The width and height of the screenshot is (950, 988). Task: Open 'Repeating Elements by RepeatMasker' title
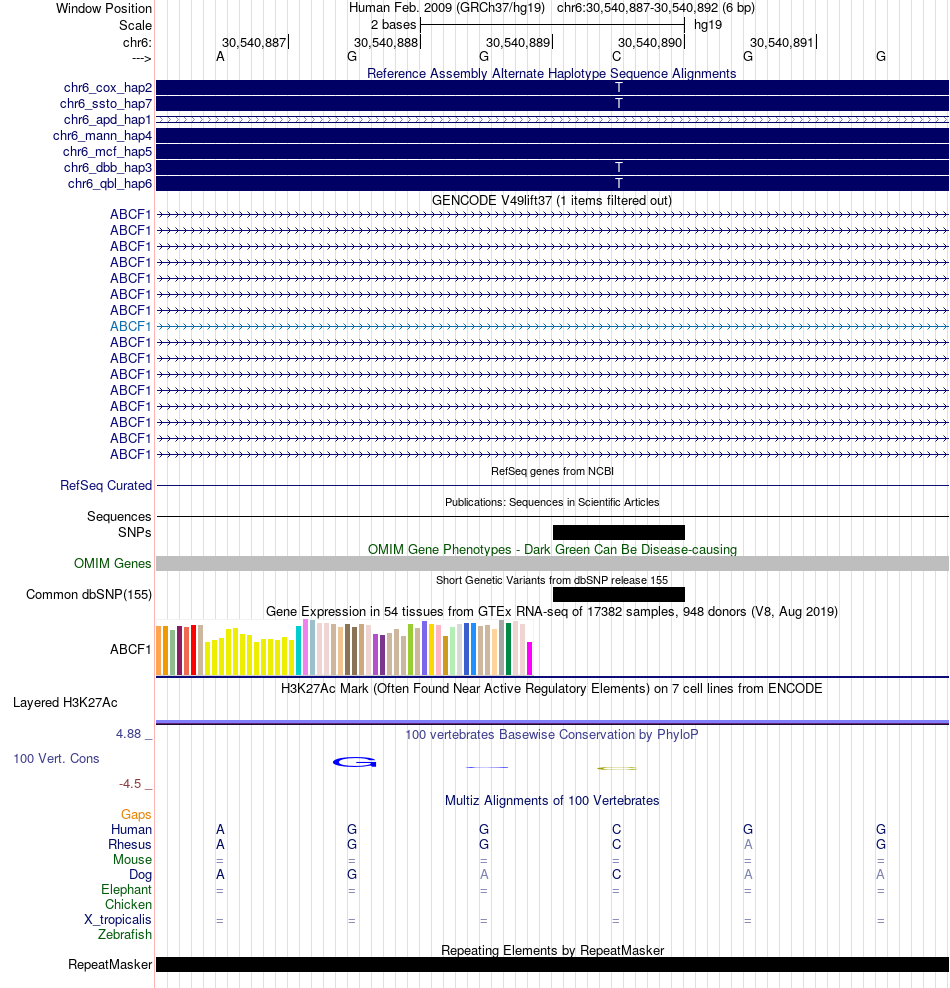[552, 950]
